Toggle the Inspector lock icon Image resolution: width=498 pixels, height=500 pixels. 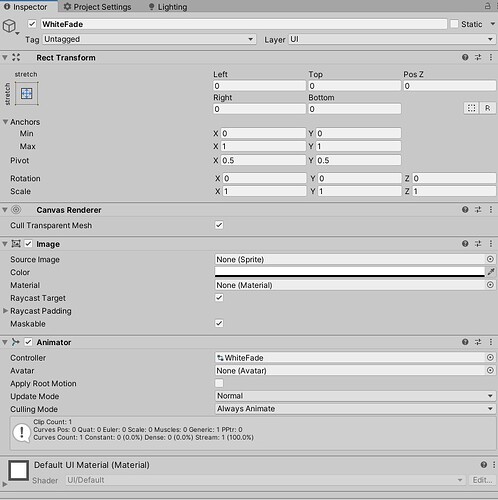pos(488,6)
